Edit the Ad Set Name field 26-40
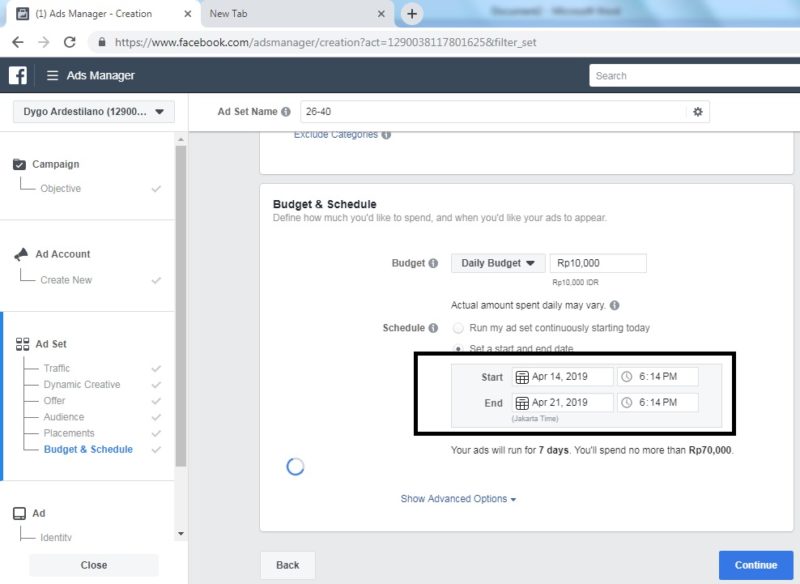 (493, 112)
